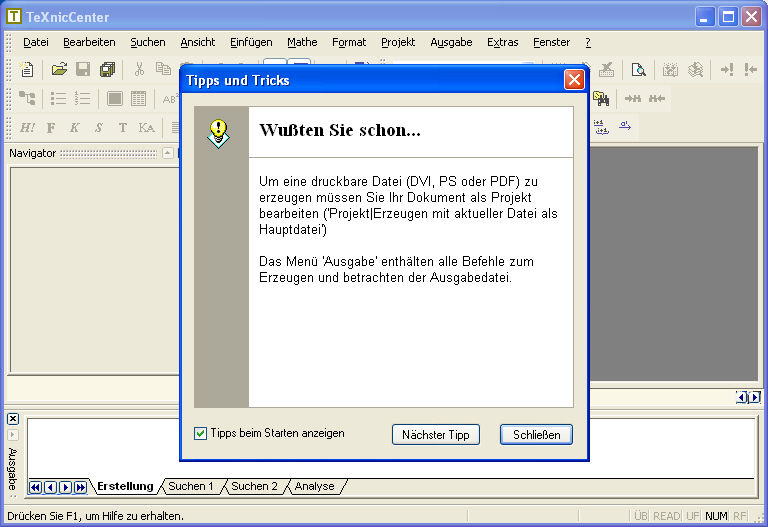
Task: Switch to the Suchen 2 tab
Action: pyautogui.click(x=254, y=486)
